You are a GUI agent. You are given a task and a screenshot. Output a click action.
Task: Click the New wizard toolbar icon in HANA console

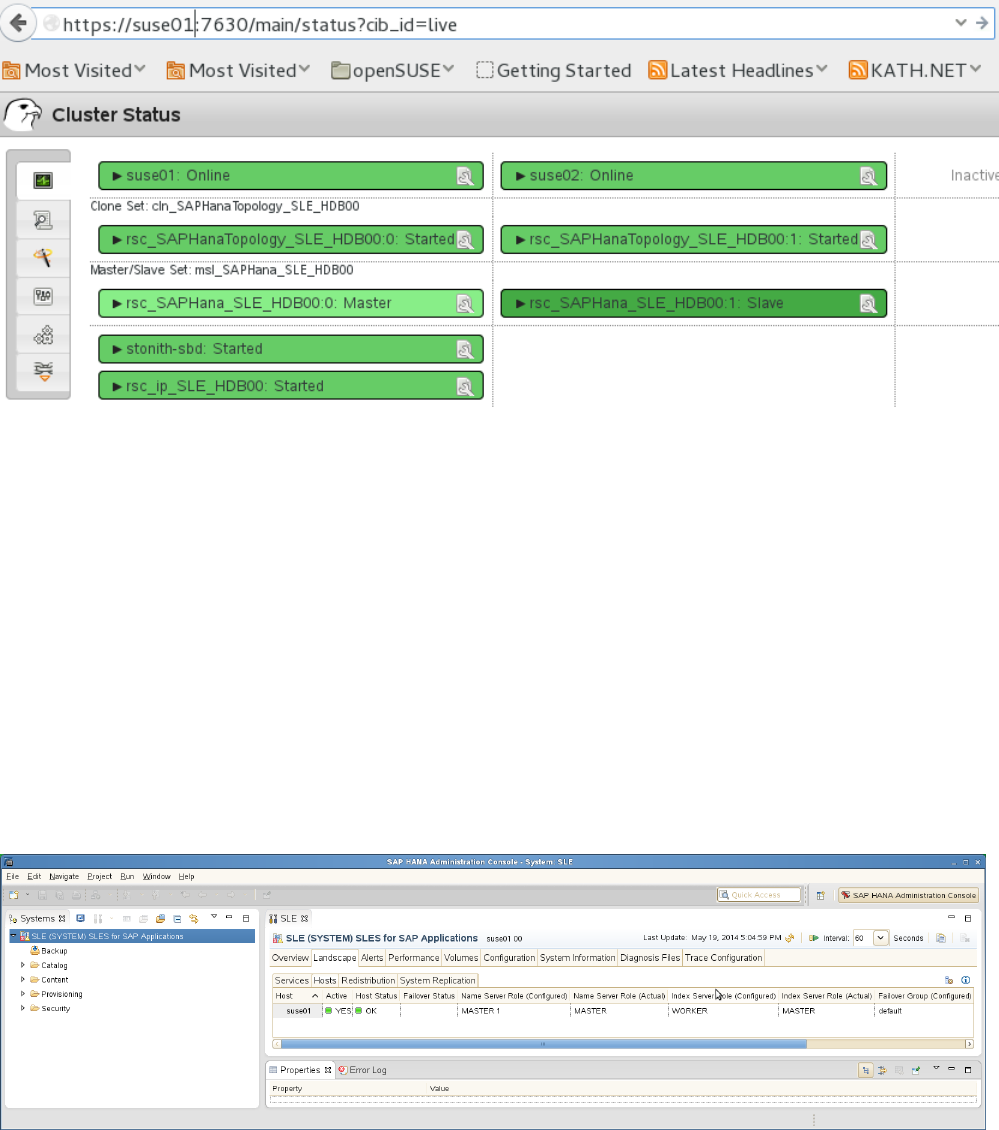tap(14, 895)
